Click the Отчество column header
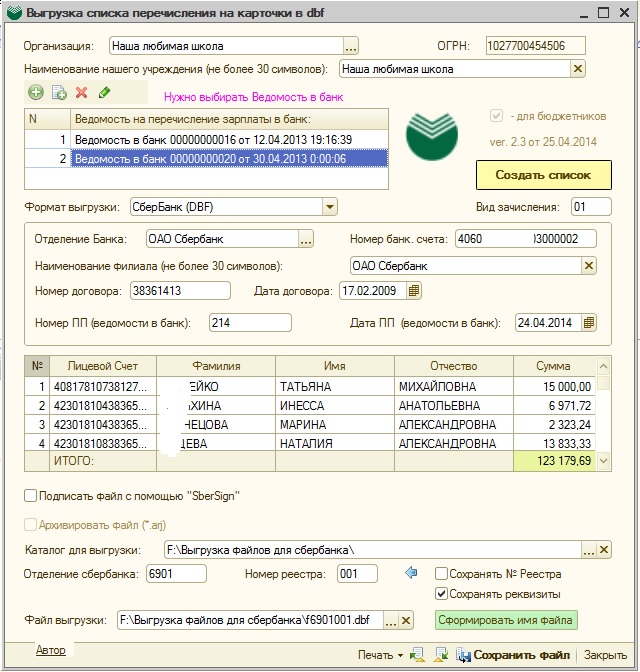The image size is (640, 672). tap(454, 366)
